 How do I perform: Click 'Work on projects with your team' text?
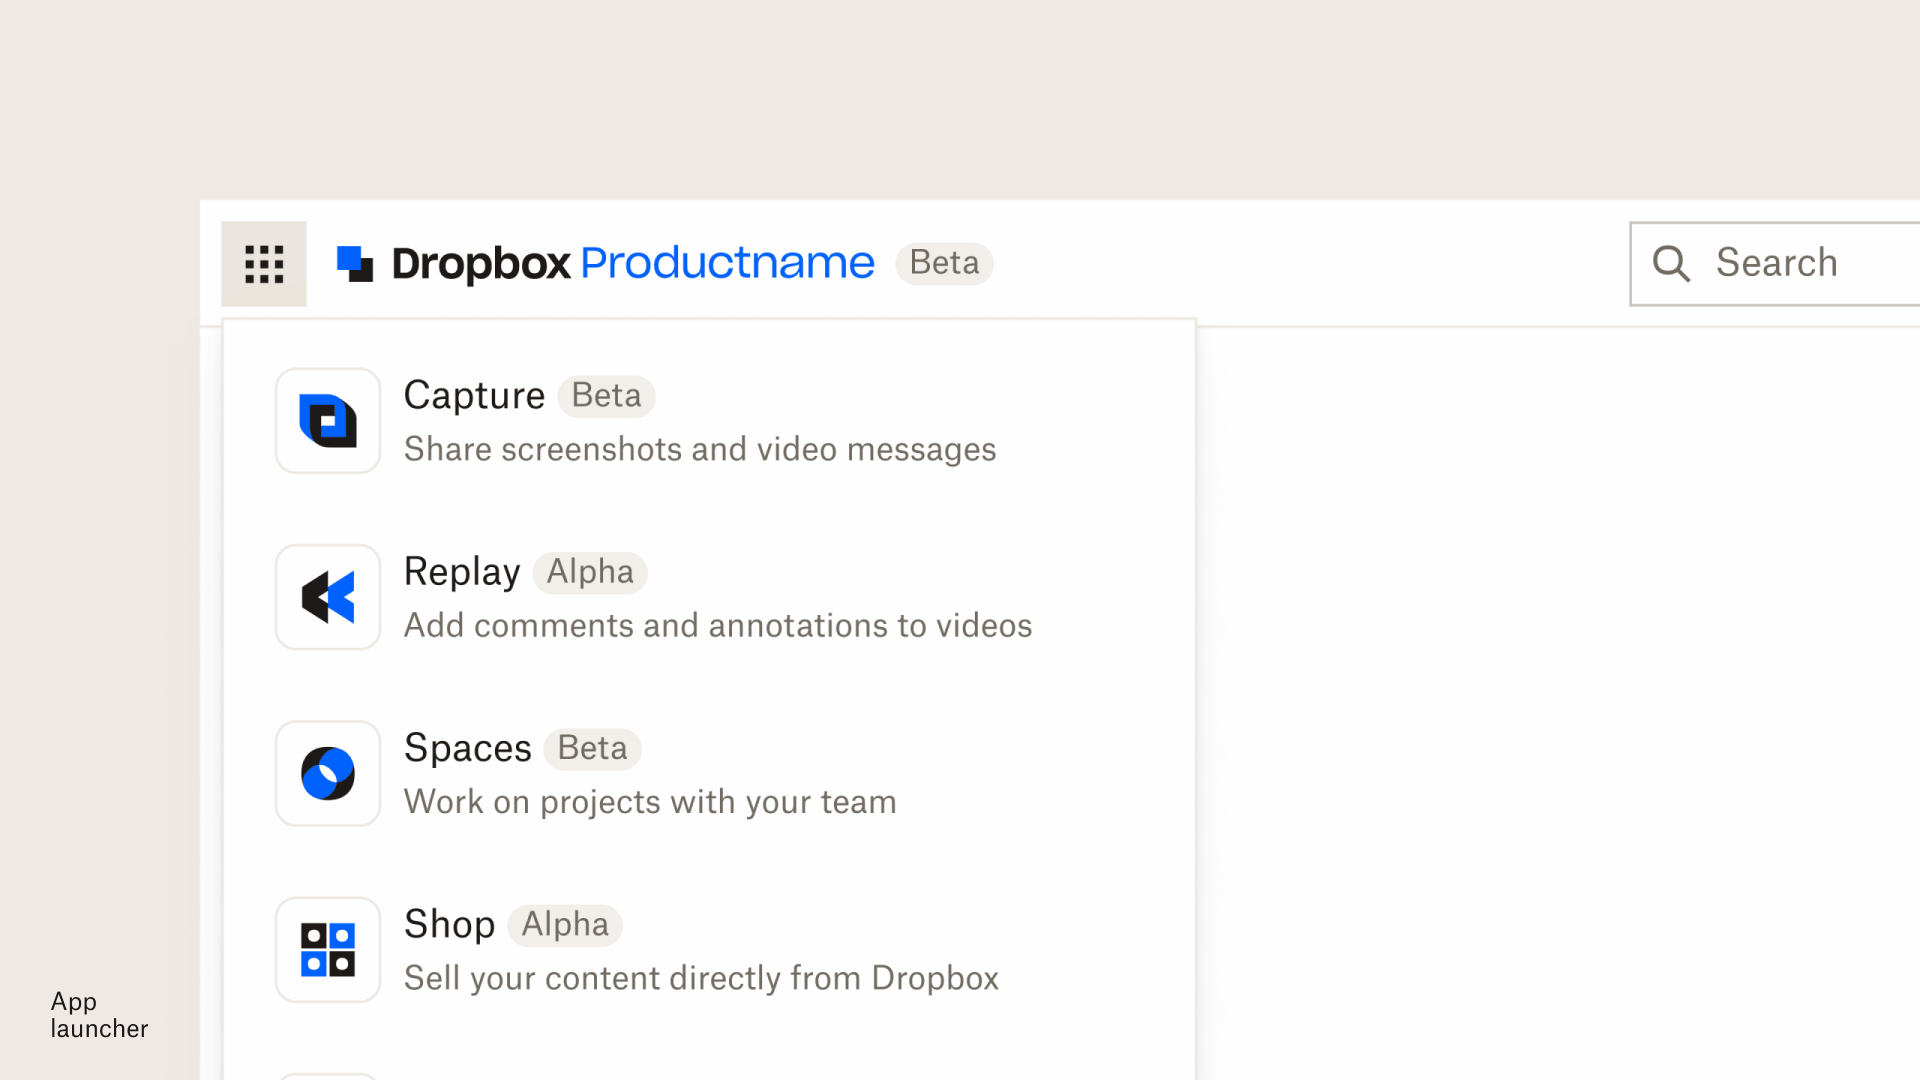point(650,802)
